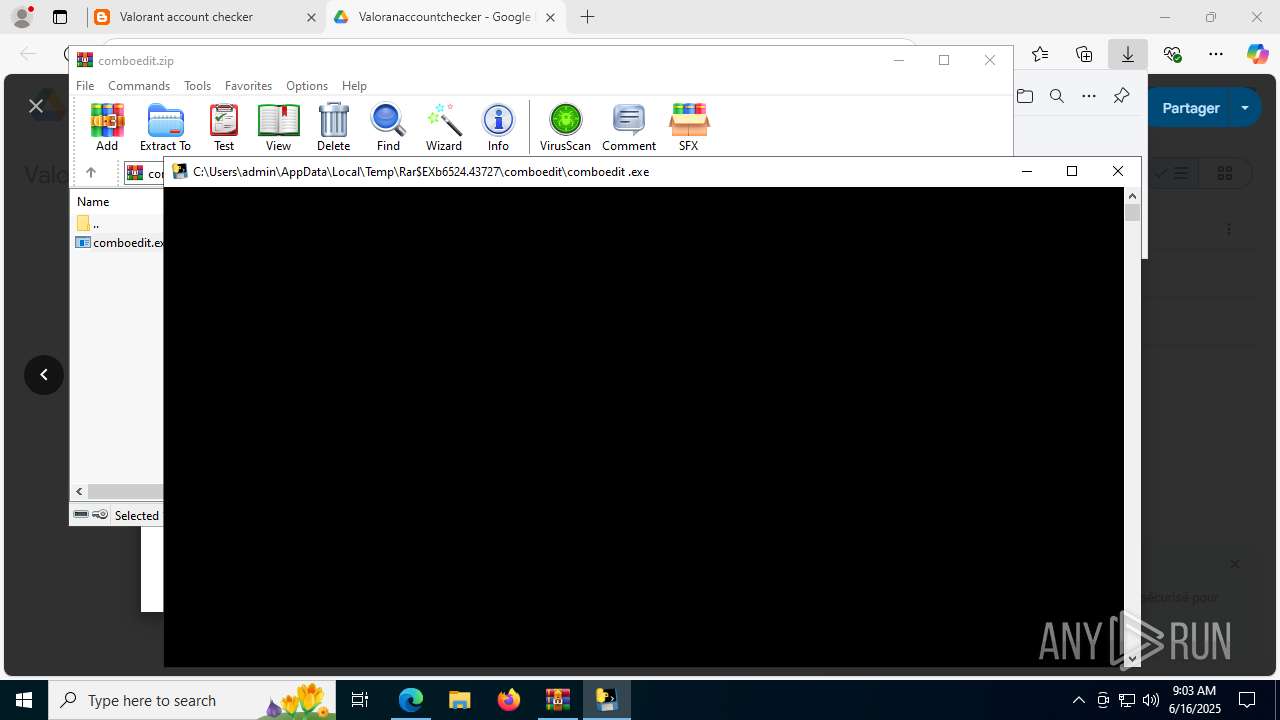Image resolution: width=1280 pixels, height=720 pixels.
Task: Close the Valoranaccountchecker Google Drive tab
Action: point(550,17)
